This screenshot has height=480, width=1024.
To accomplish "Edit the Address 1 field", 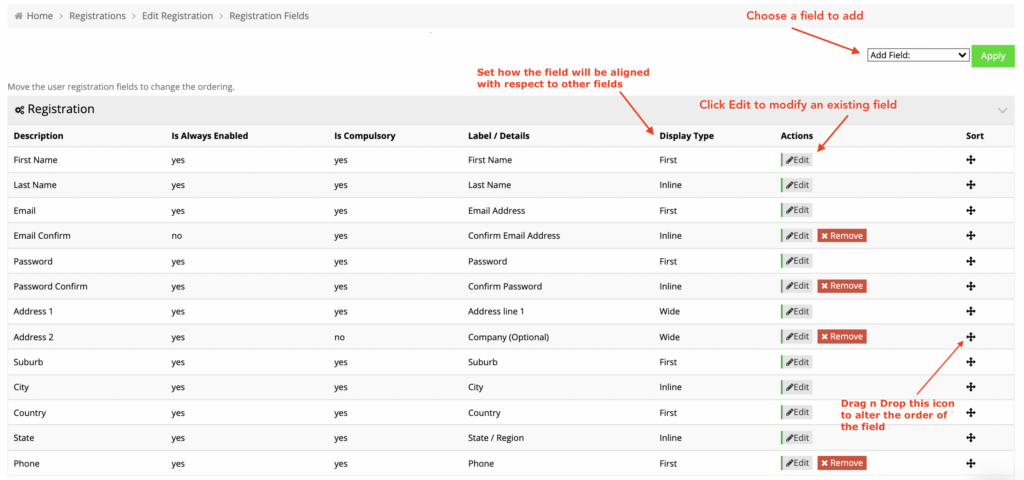I will coord(797,312).
